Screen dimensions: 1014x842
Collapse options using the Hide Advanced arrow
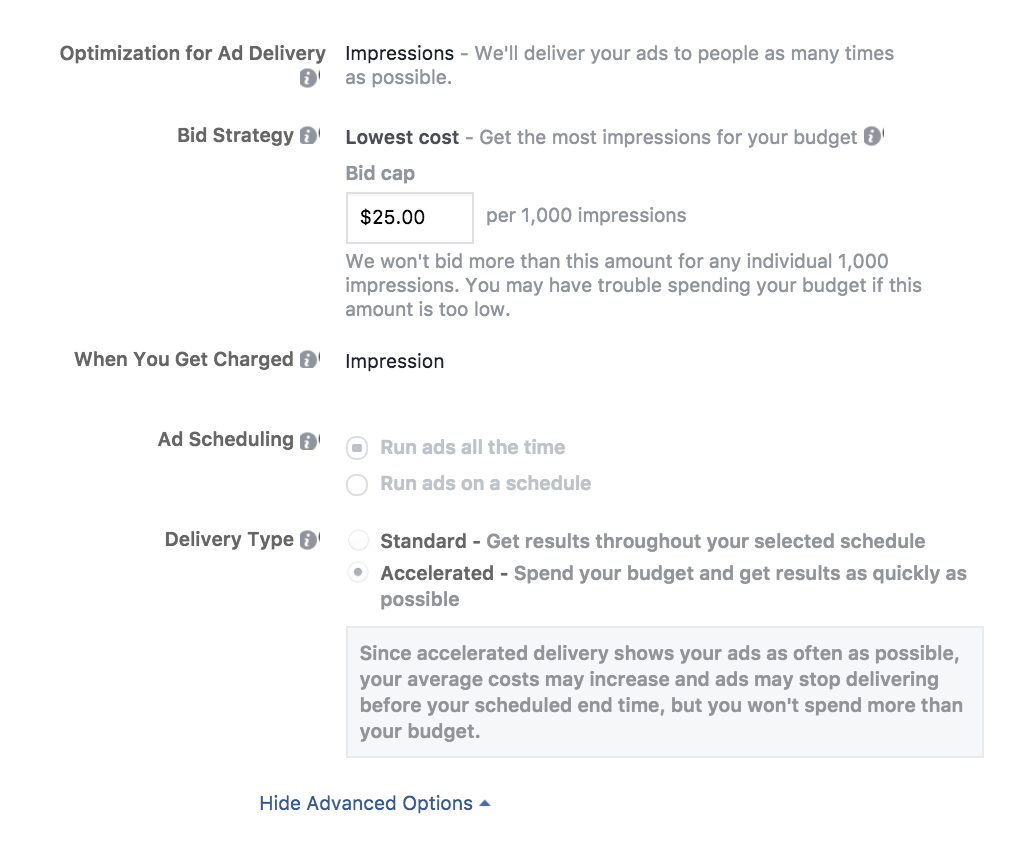pyautogui.click(x=485, y=804)
